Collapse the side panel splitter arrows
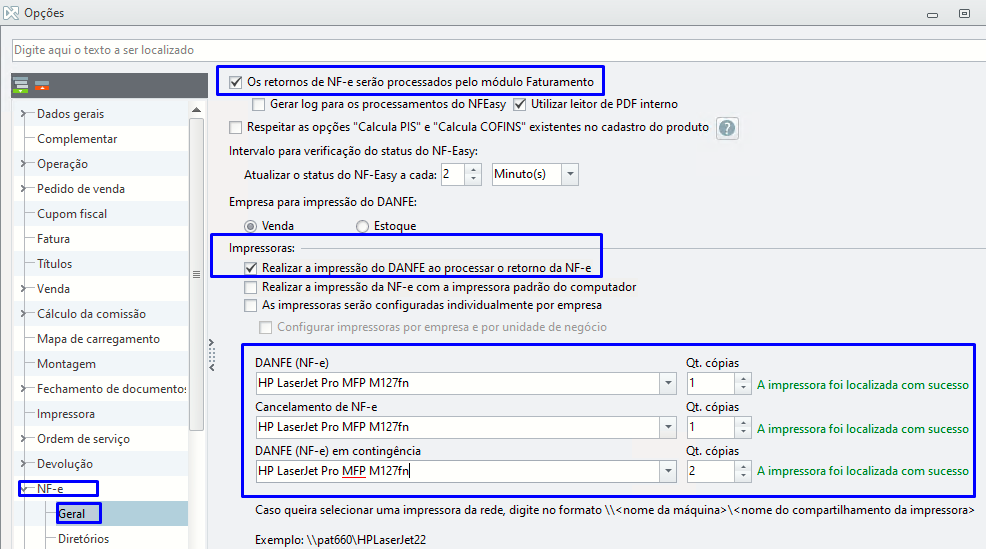The width and height of the screenshot is (986, 549). coord(212,355)
